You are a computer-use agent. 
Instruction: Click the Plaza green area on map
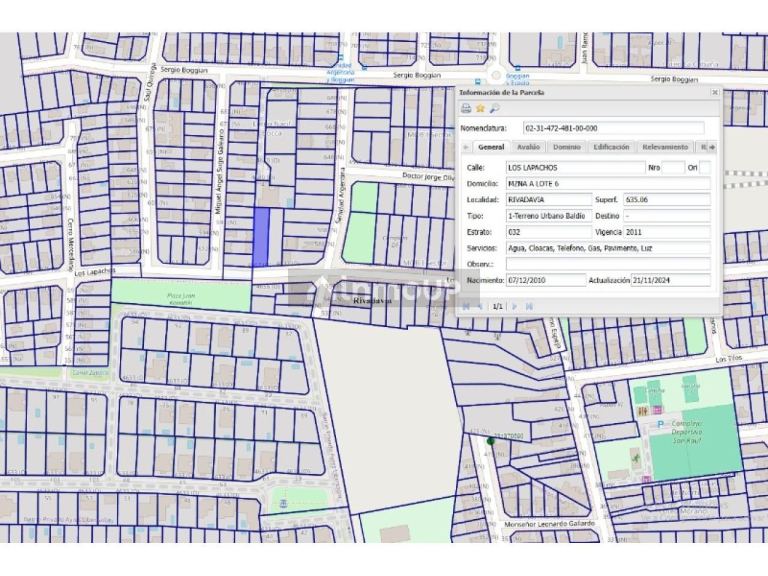181,295
